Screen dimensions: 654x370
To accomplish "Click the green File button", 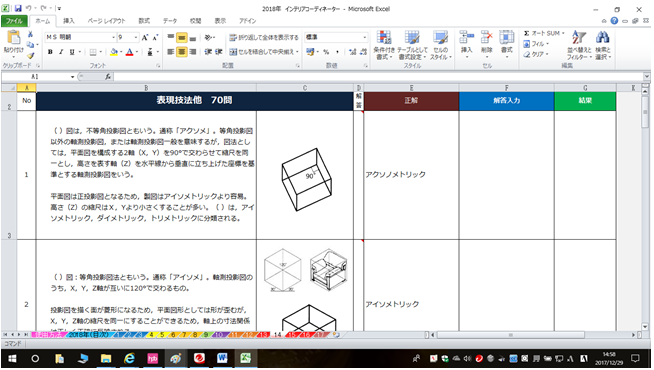I will pos(15,21).
